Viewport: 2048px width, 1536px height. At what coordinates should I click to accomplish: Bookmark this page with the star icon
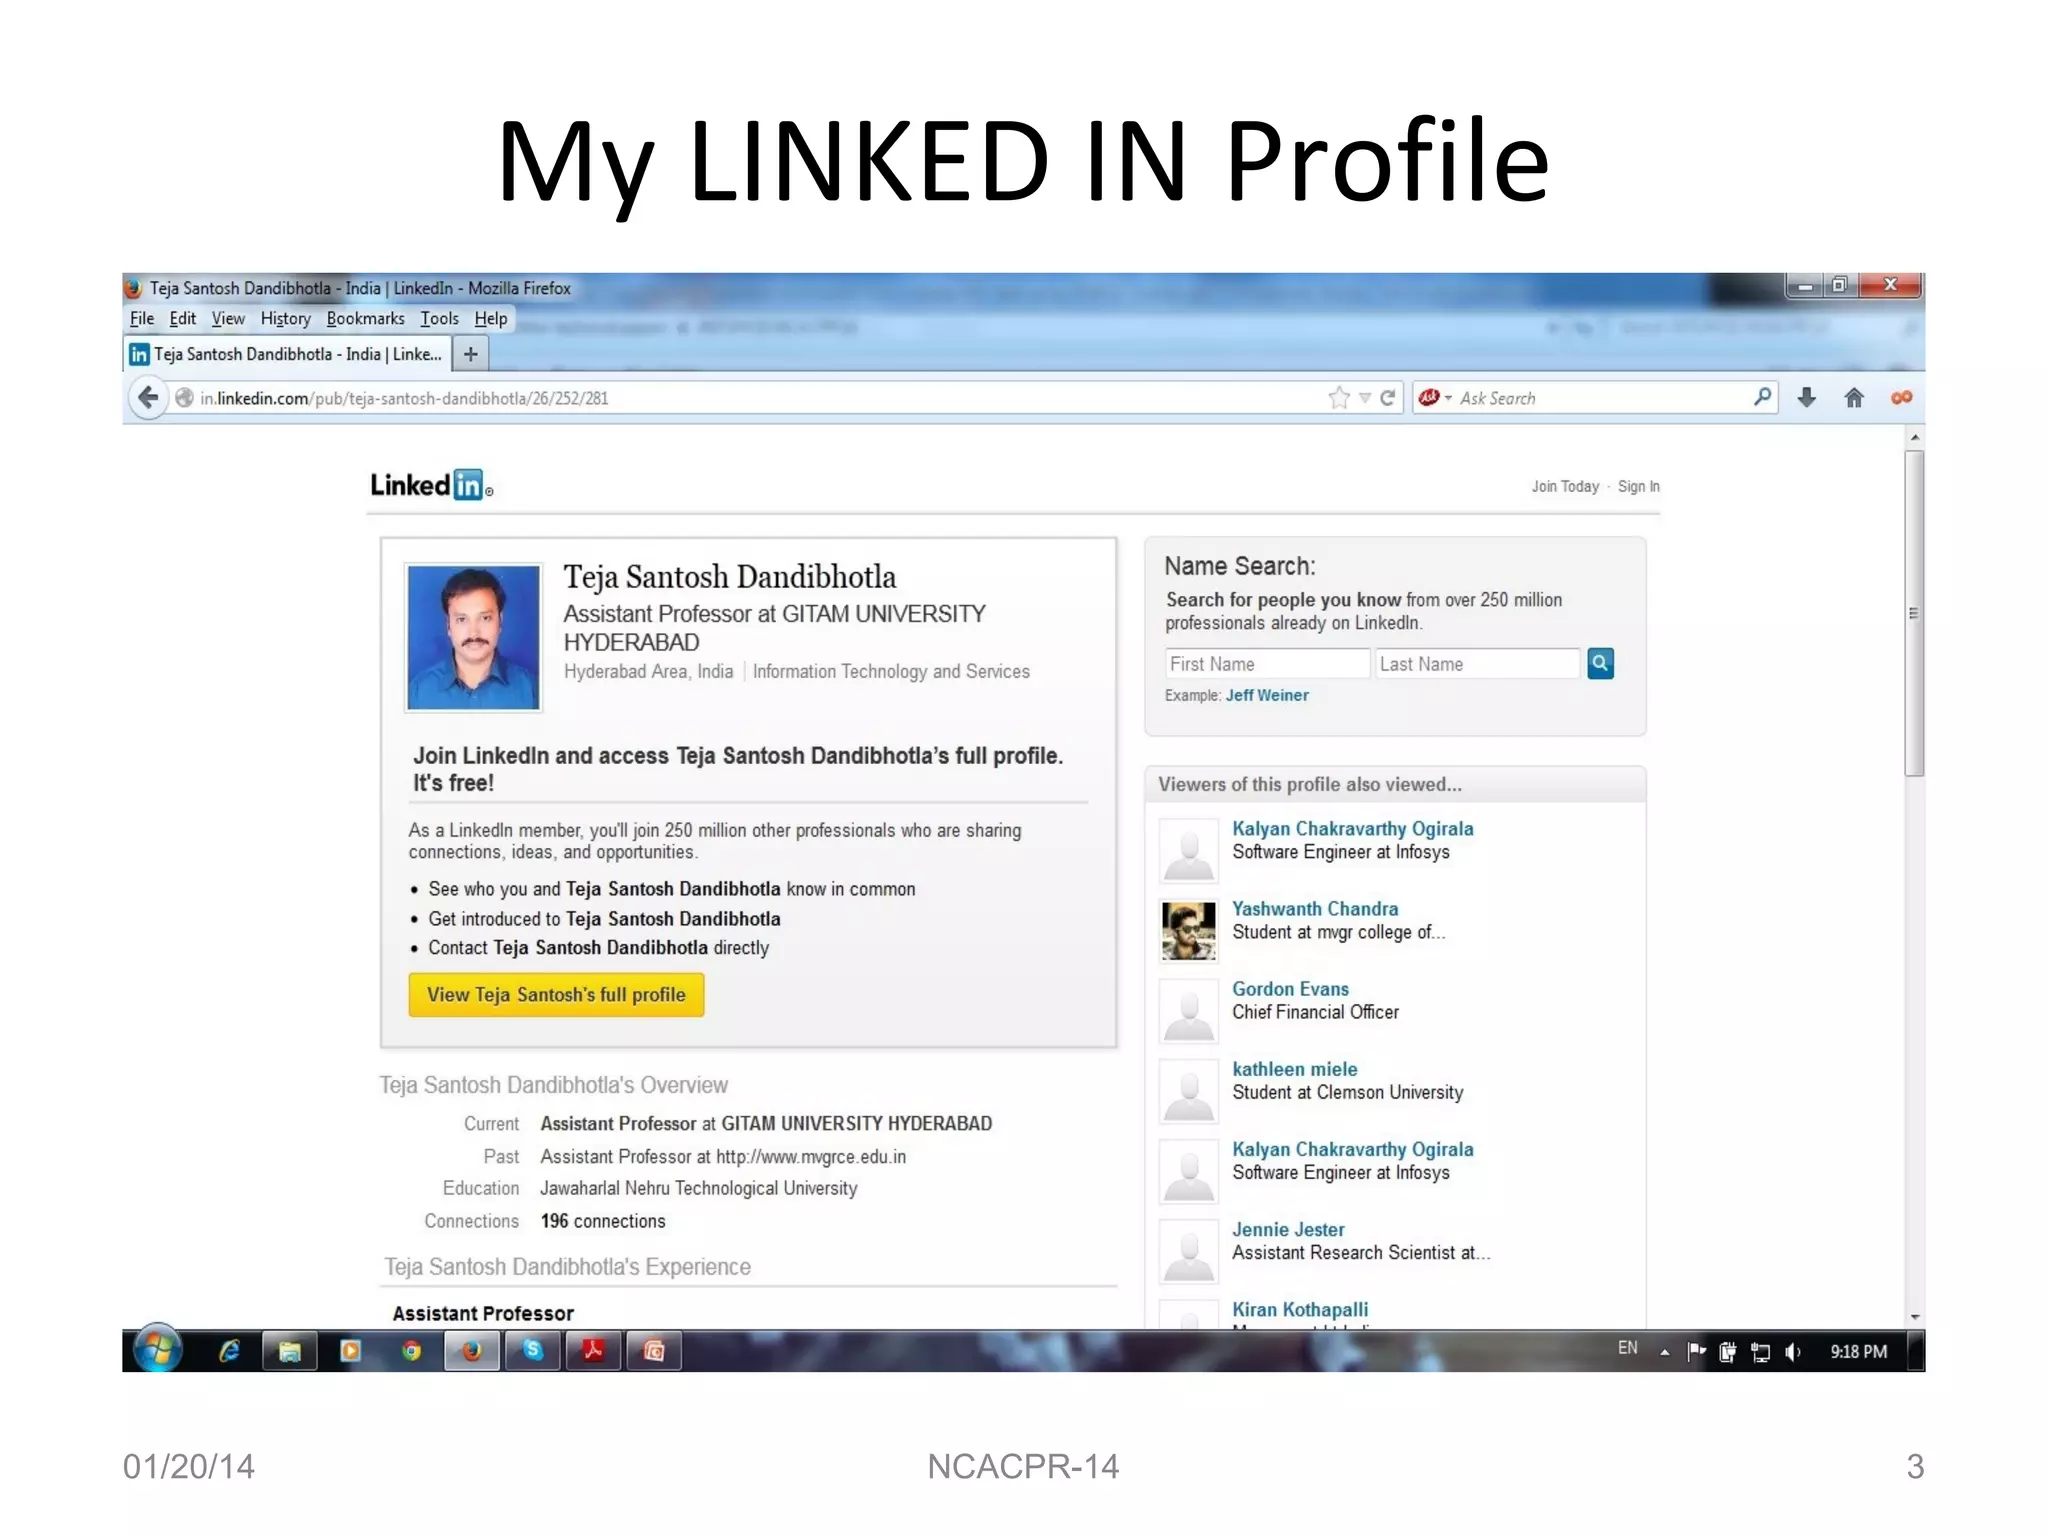pos(1339,398)
